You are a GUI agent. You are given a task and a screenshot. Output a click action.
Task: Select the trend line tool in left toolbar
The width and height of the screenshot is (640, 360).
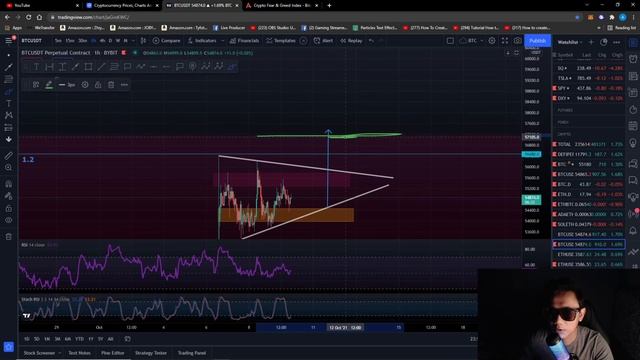(x=9, y=67)
